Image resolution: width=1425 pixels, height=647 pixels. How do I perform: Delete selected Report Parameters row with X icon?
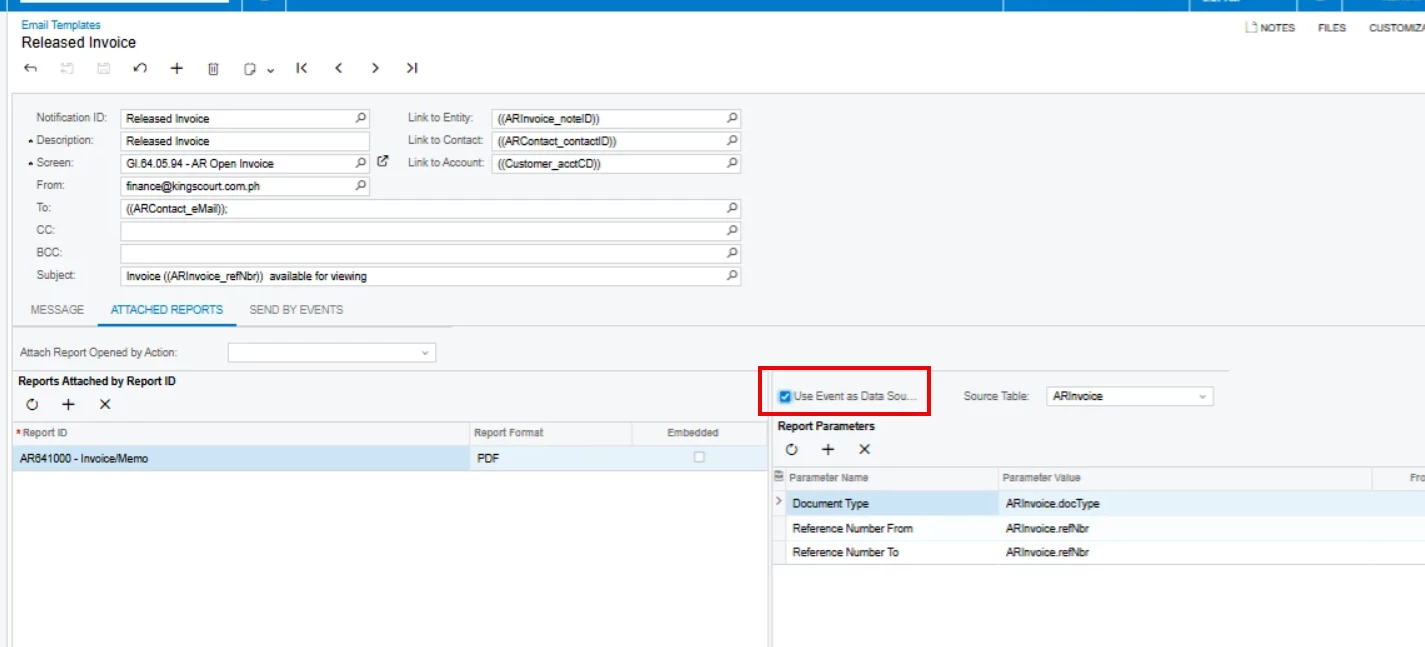point(865,449)
